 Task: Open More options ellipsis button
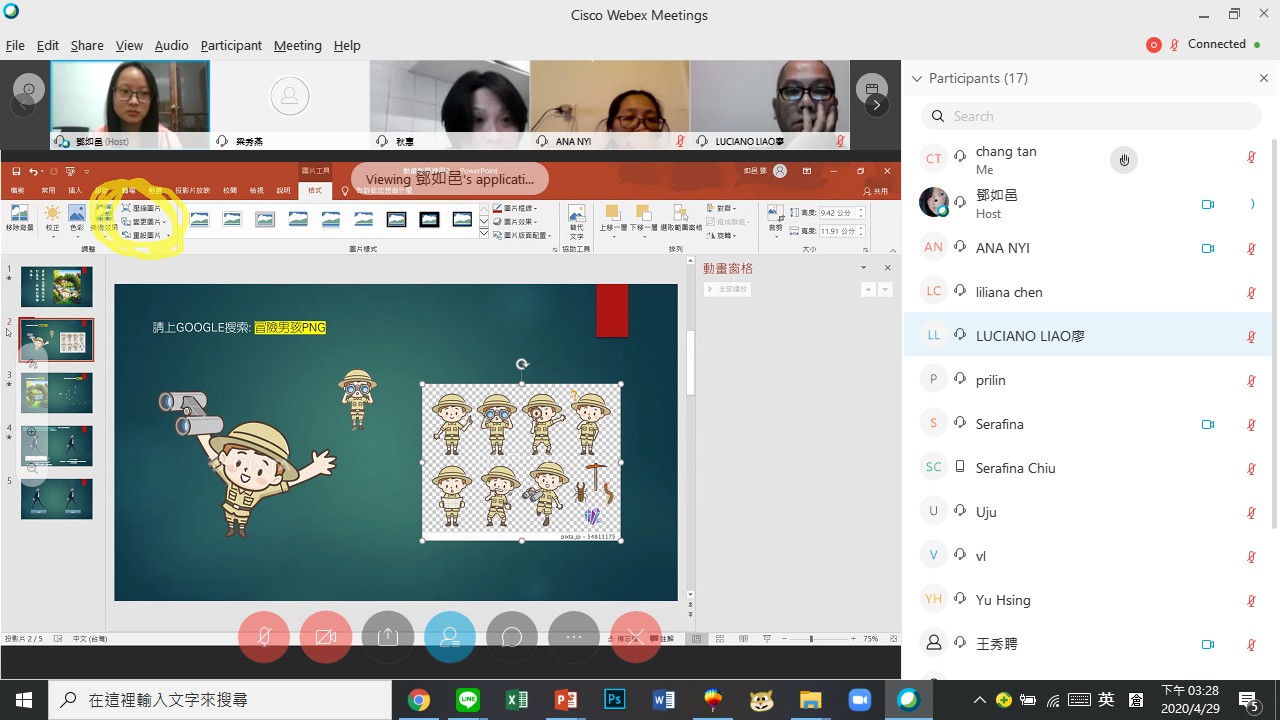coord(574,637)
